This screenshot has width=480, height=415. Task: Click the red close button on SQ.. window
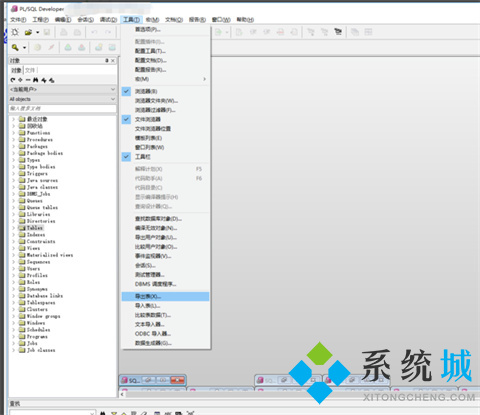[x=177, y=380]
